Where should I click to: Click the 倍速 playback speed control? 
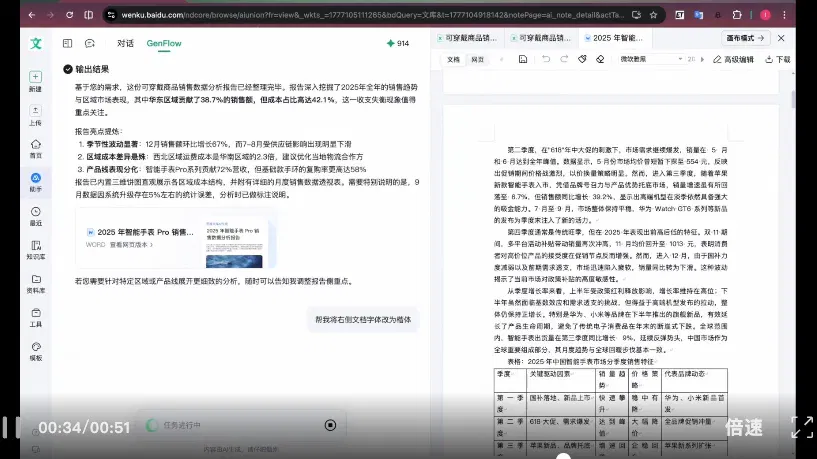pyautogui.click(x=744, y=427)
